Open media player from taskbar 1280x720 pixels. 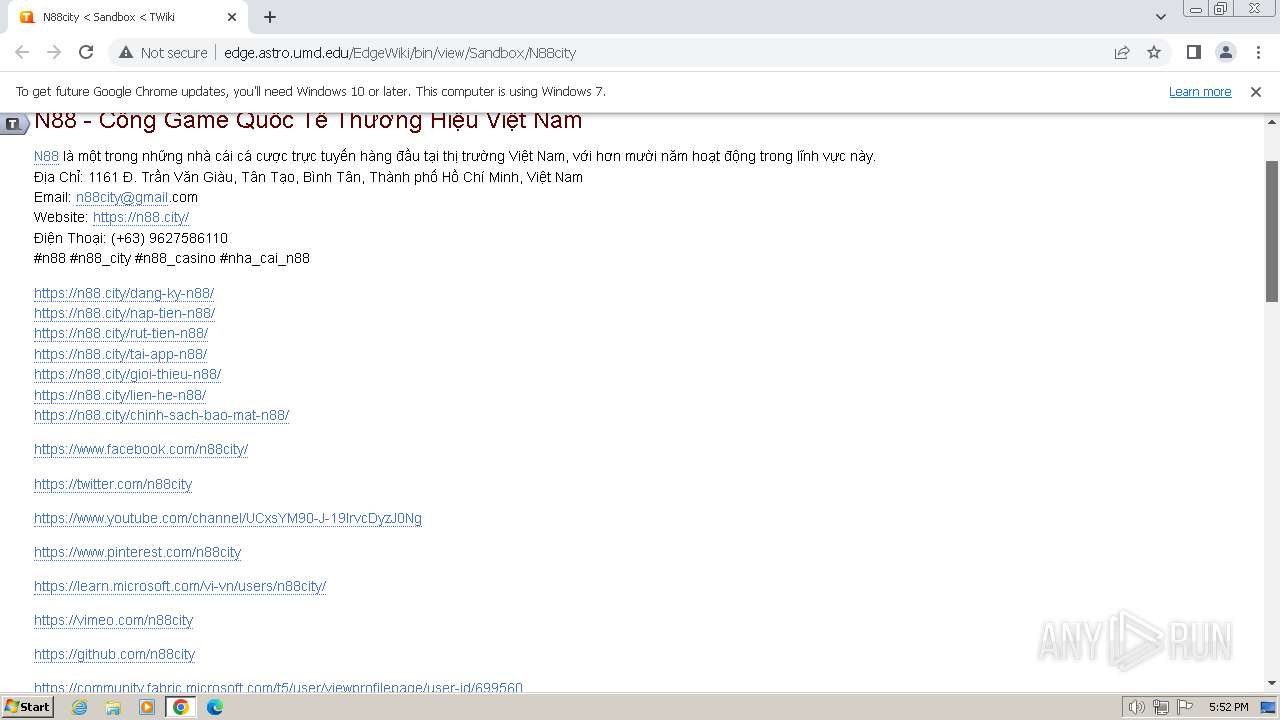[x=147, y=707]
